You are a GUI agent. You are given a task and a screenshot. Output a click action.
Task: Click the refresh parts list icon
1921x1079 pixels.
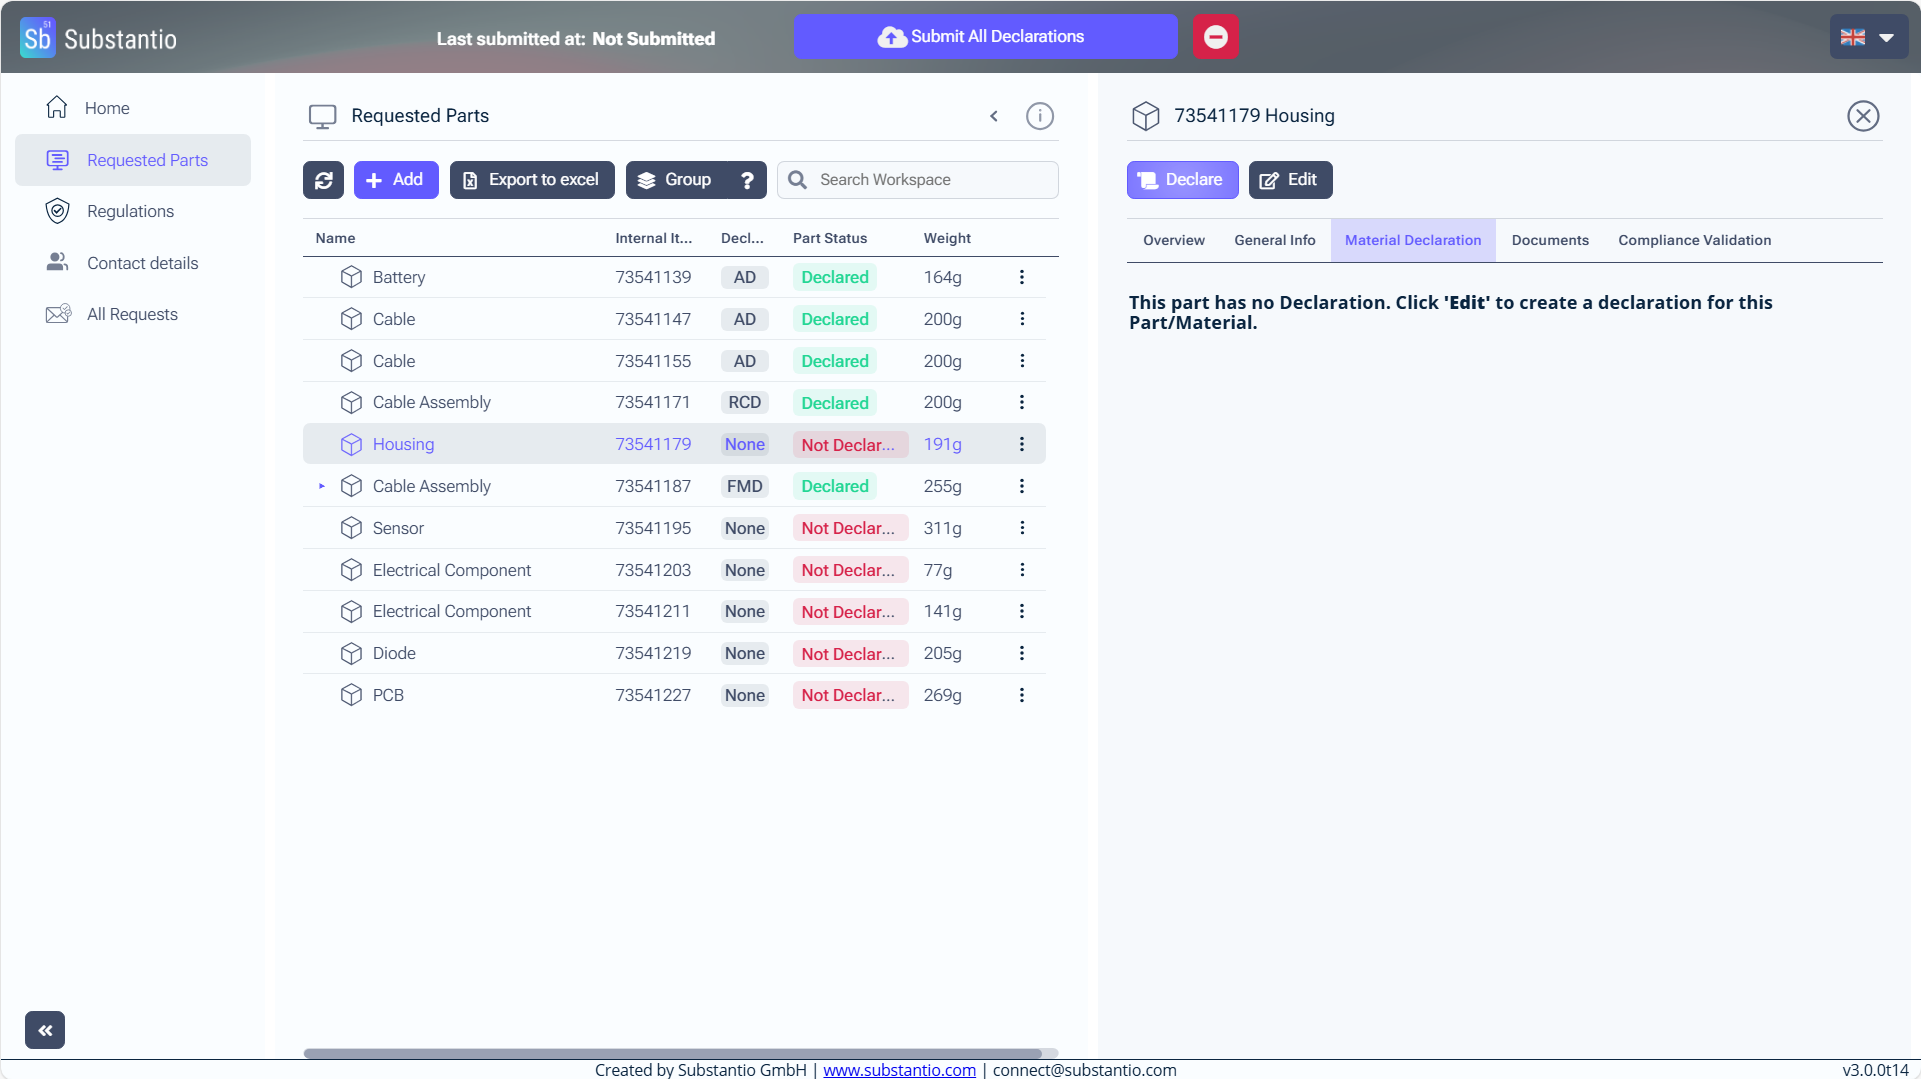[x=323, y=180]
